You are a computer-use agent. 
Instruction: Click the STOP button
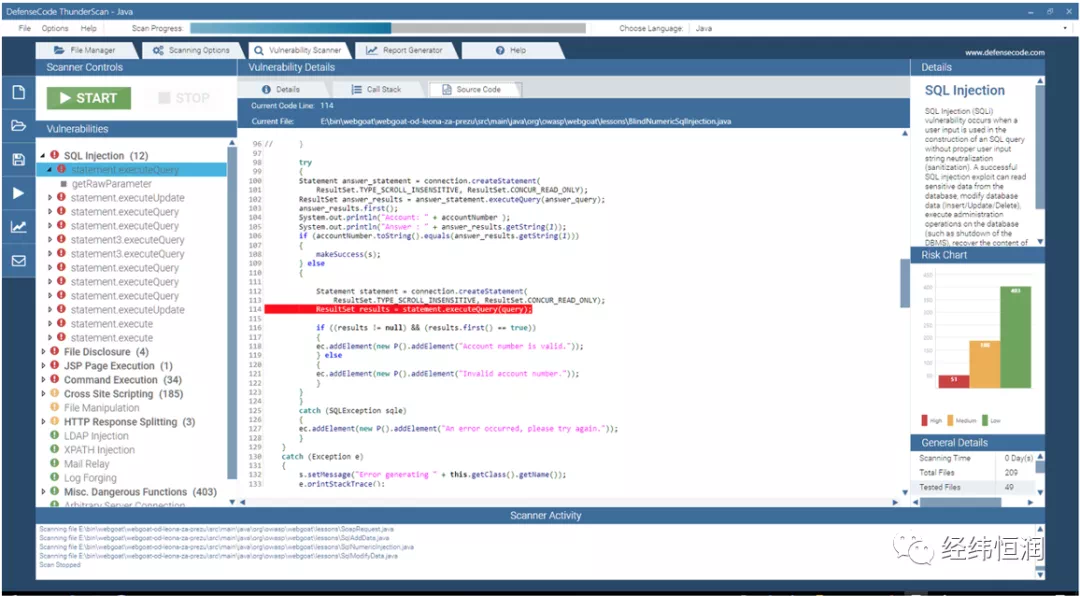tap(184, 98)
